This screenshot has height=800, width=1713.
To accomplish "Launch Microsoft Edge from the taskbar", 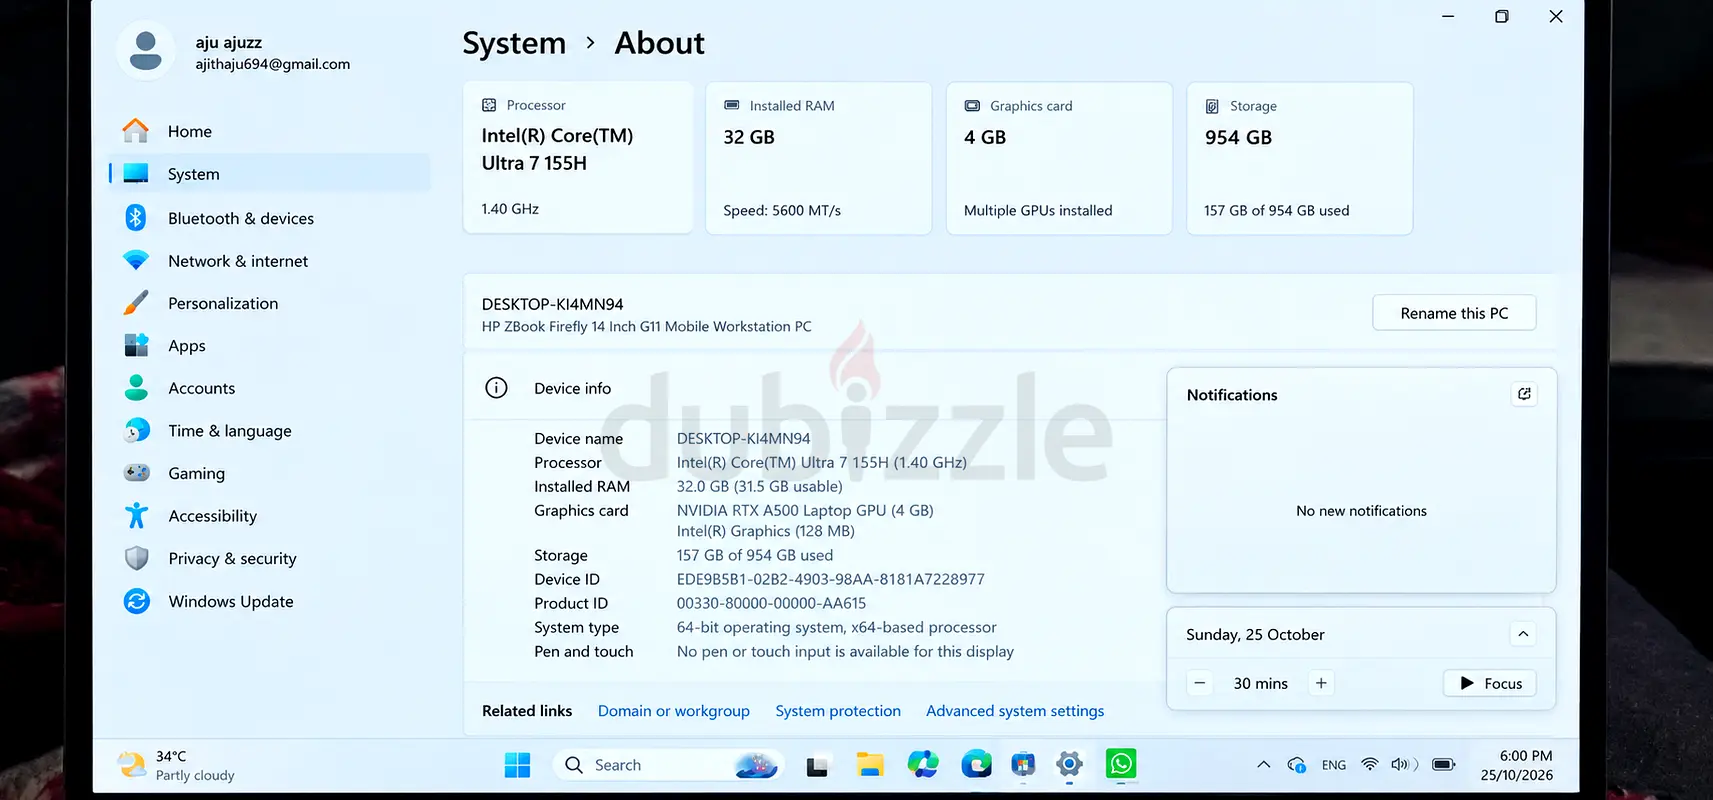I will (976, 765).
